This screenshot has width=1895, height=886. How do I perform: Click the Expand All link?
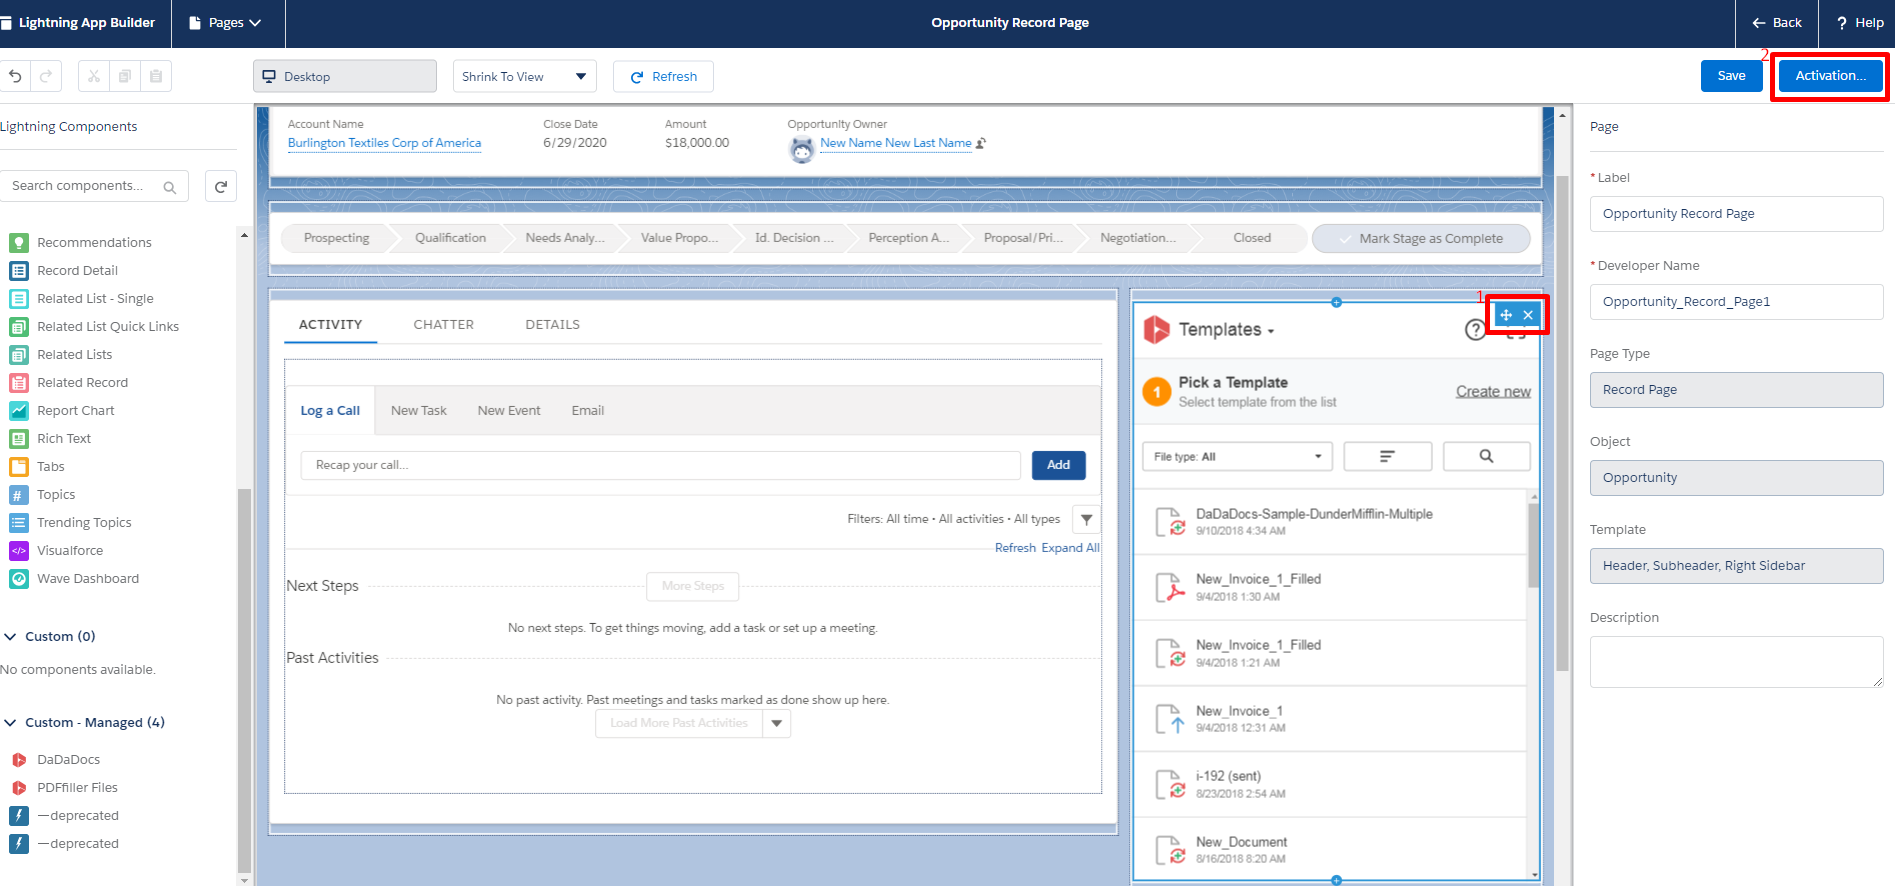point(1070,548)
